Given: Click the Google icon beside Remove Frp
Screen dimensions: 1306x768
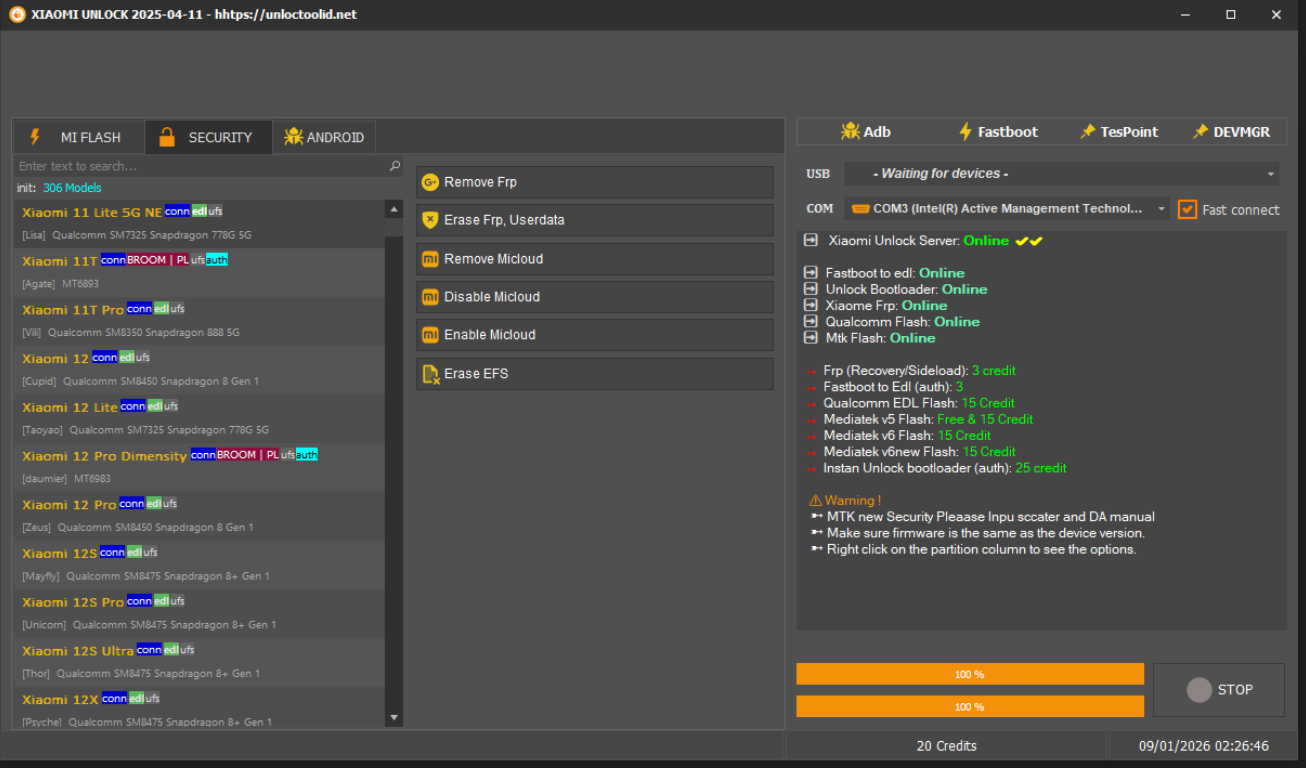Looking at the screenshot, I should coord(430,182).
